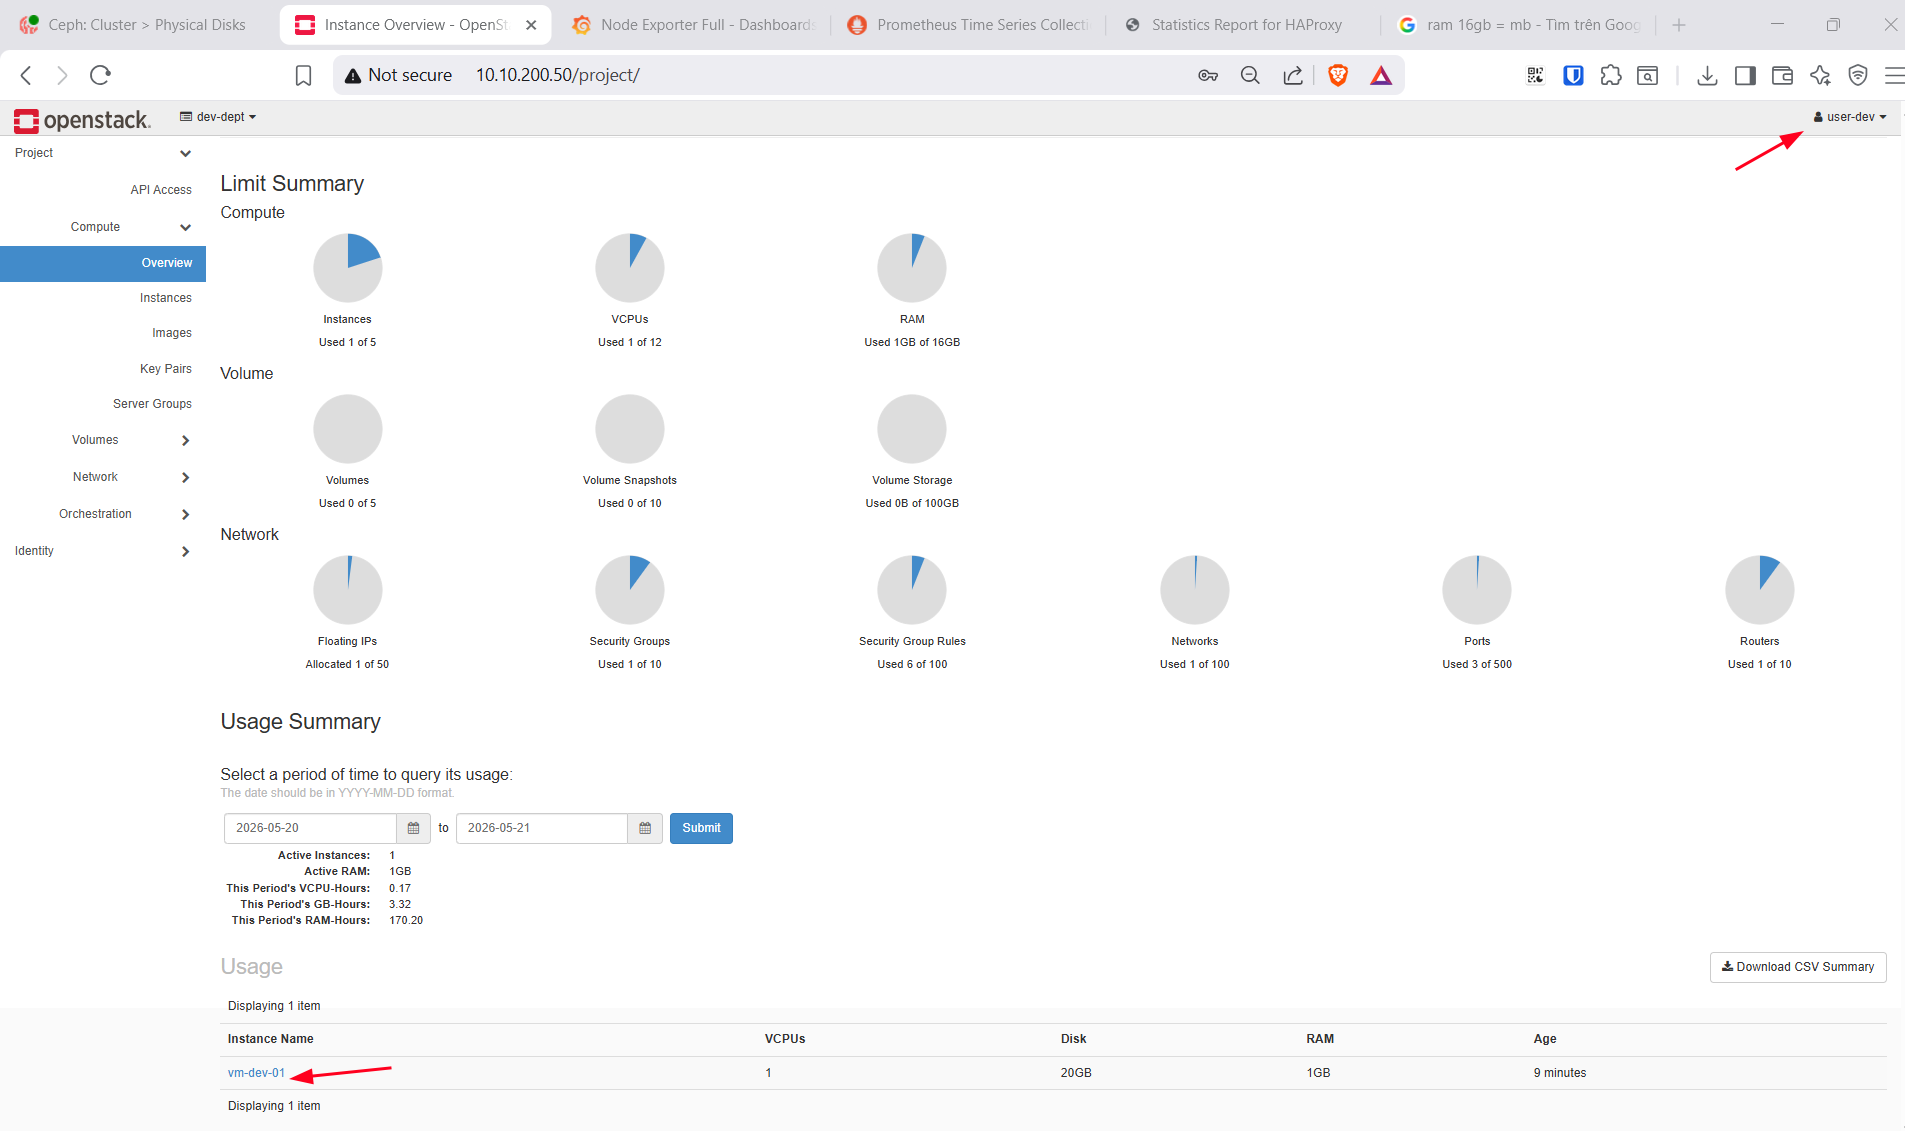Submit the usage date range
The image size is (1905, 1131).
tap(701, 828)
